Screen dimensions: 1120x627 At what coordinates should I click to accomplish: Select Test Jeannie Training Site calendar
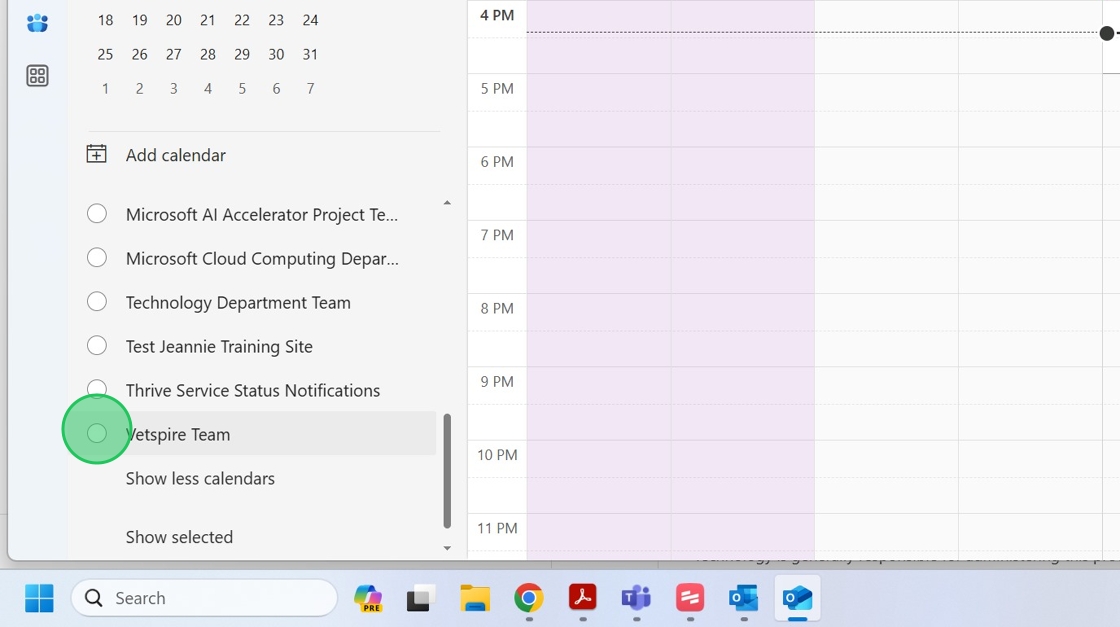(x=97, y=346)
